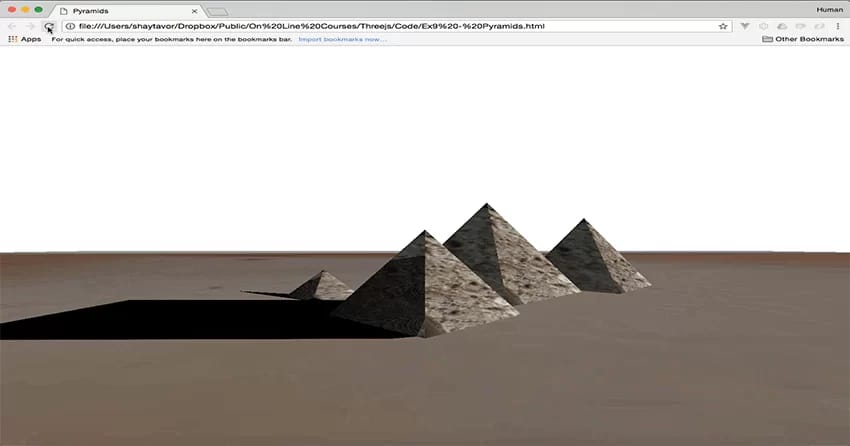Click the browser forward arrow

pos(30,26)
